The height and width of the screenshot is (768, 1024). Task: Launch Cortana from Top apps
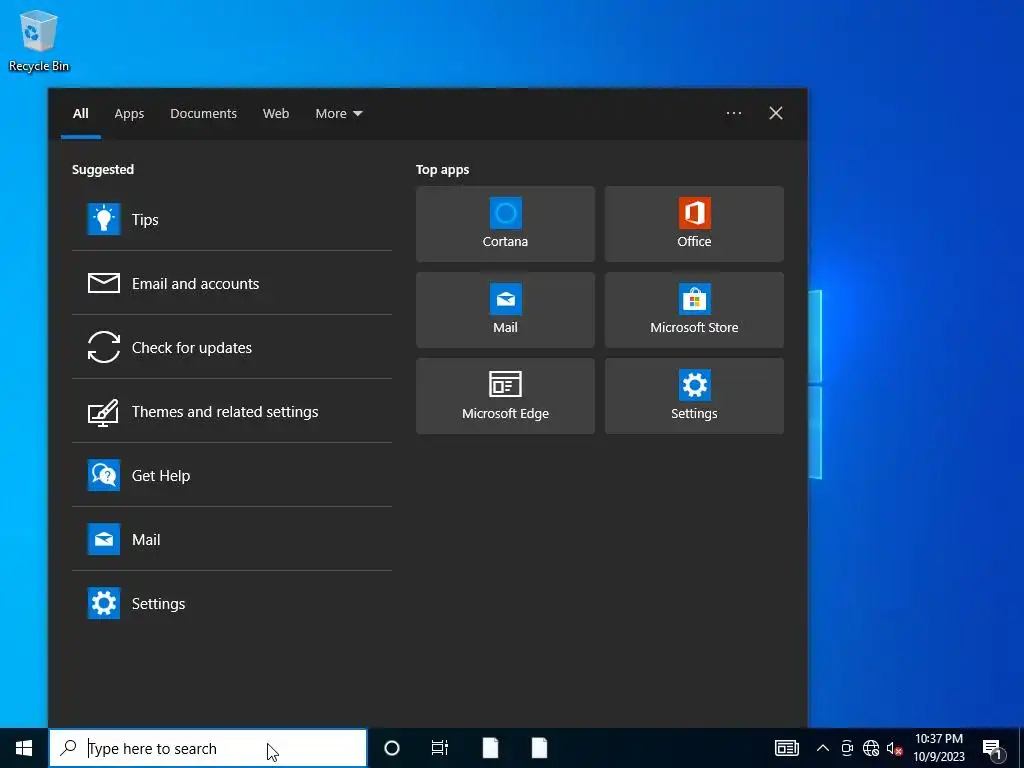pos(505,224)
